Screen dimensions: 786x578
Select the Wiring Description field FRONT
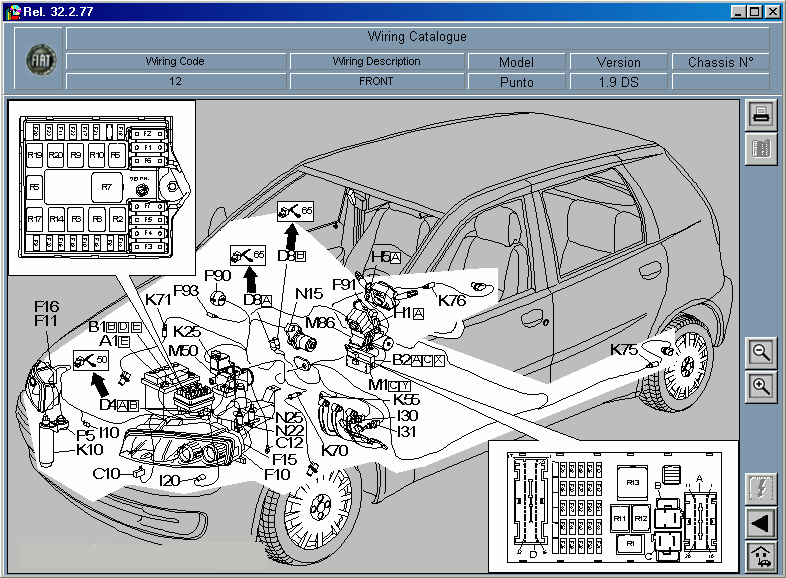tap(376, 81)
